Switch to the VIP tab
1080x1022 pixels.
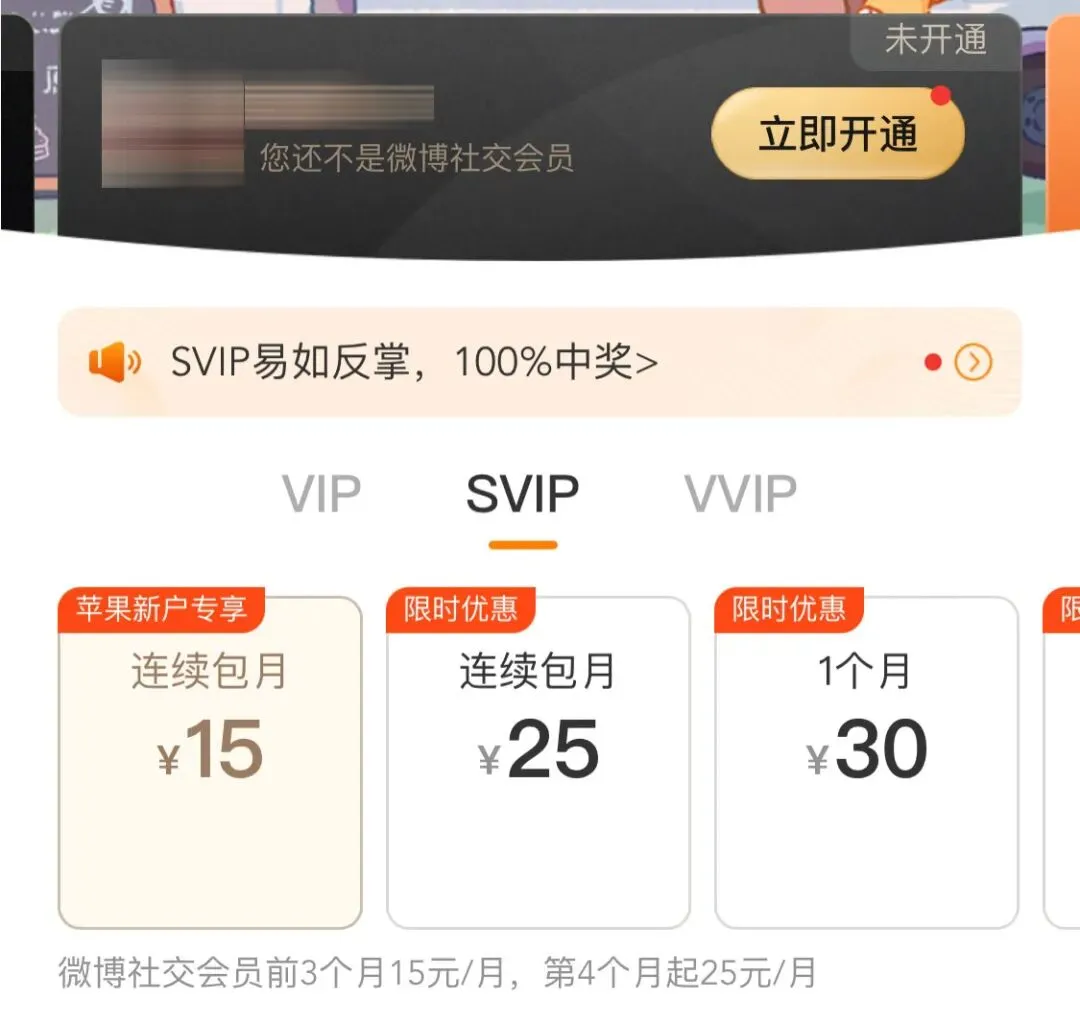322,494
